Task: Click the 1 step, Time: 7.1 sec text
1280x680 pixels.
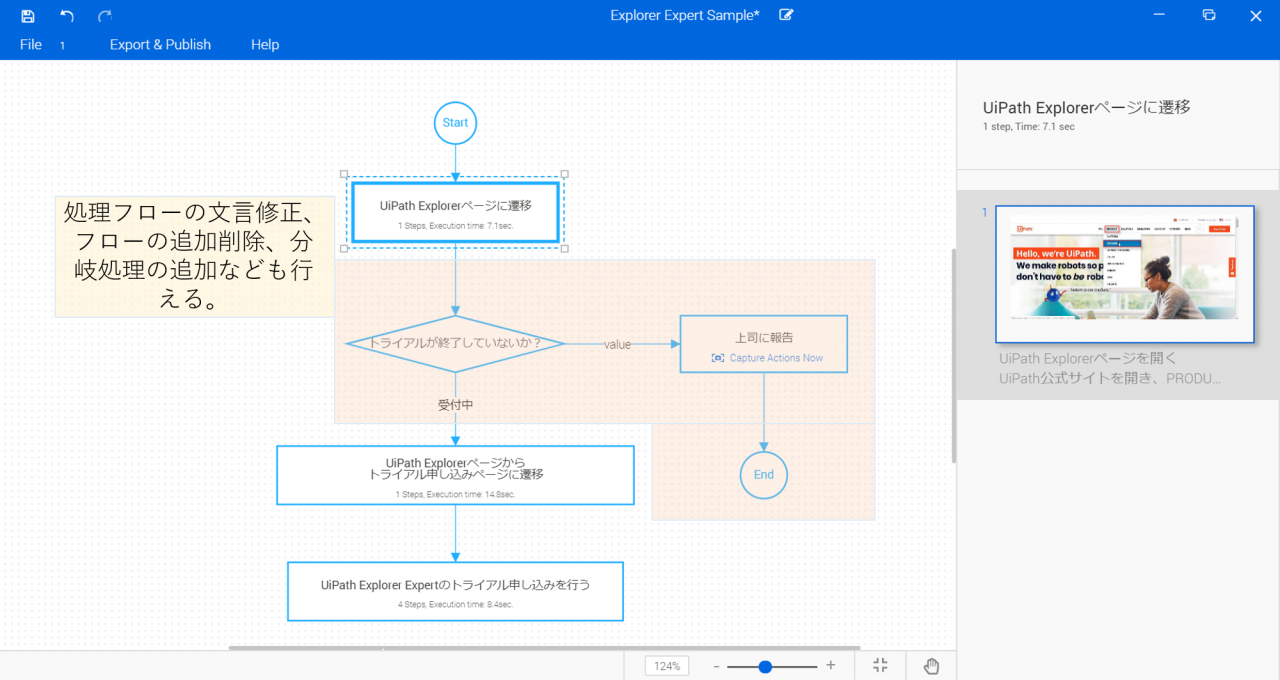Action: tap(1029, 127)
